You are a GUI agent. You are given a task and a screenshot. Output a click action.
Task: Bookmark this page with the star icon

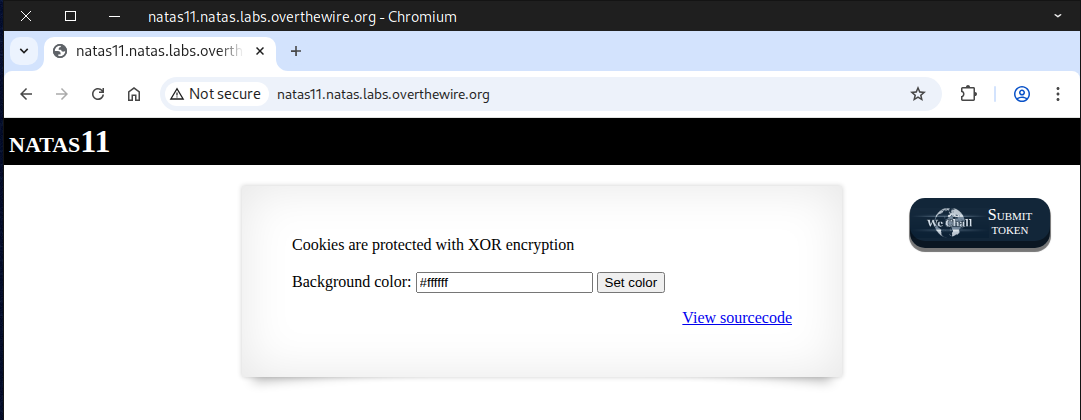[x=917, y=94]
